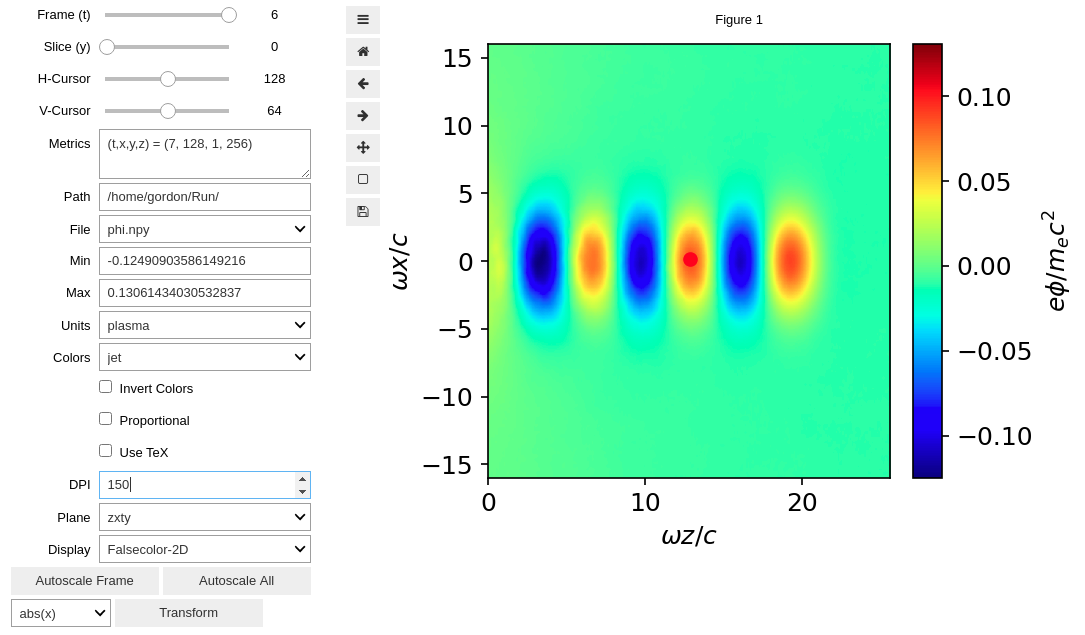Click the H-Cursor value 128 readout

tap(275, 79)
